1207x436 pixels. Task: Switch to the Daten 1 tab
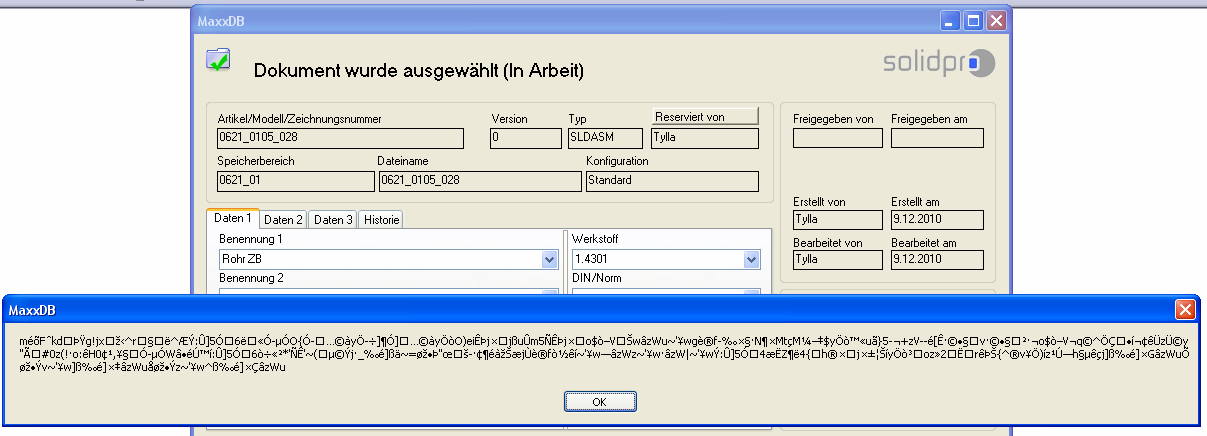click(233, 219)
